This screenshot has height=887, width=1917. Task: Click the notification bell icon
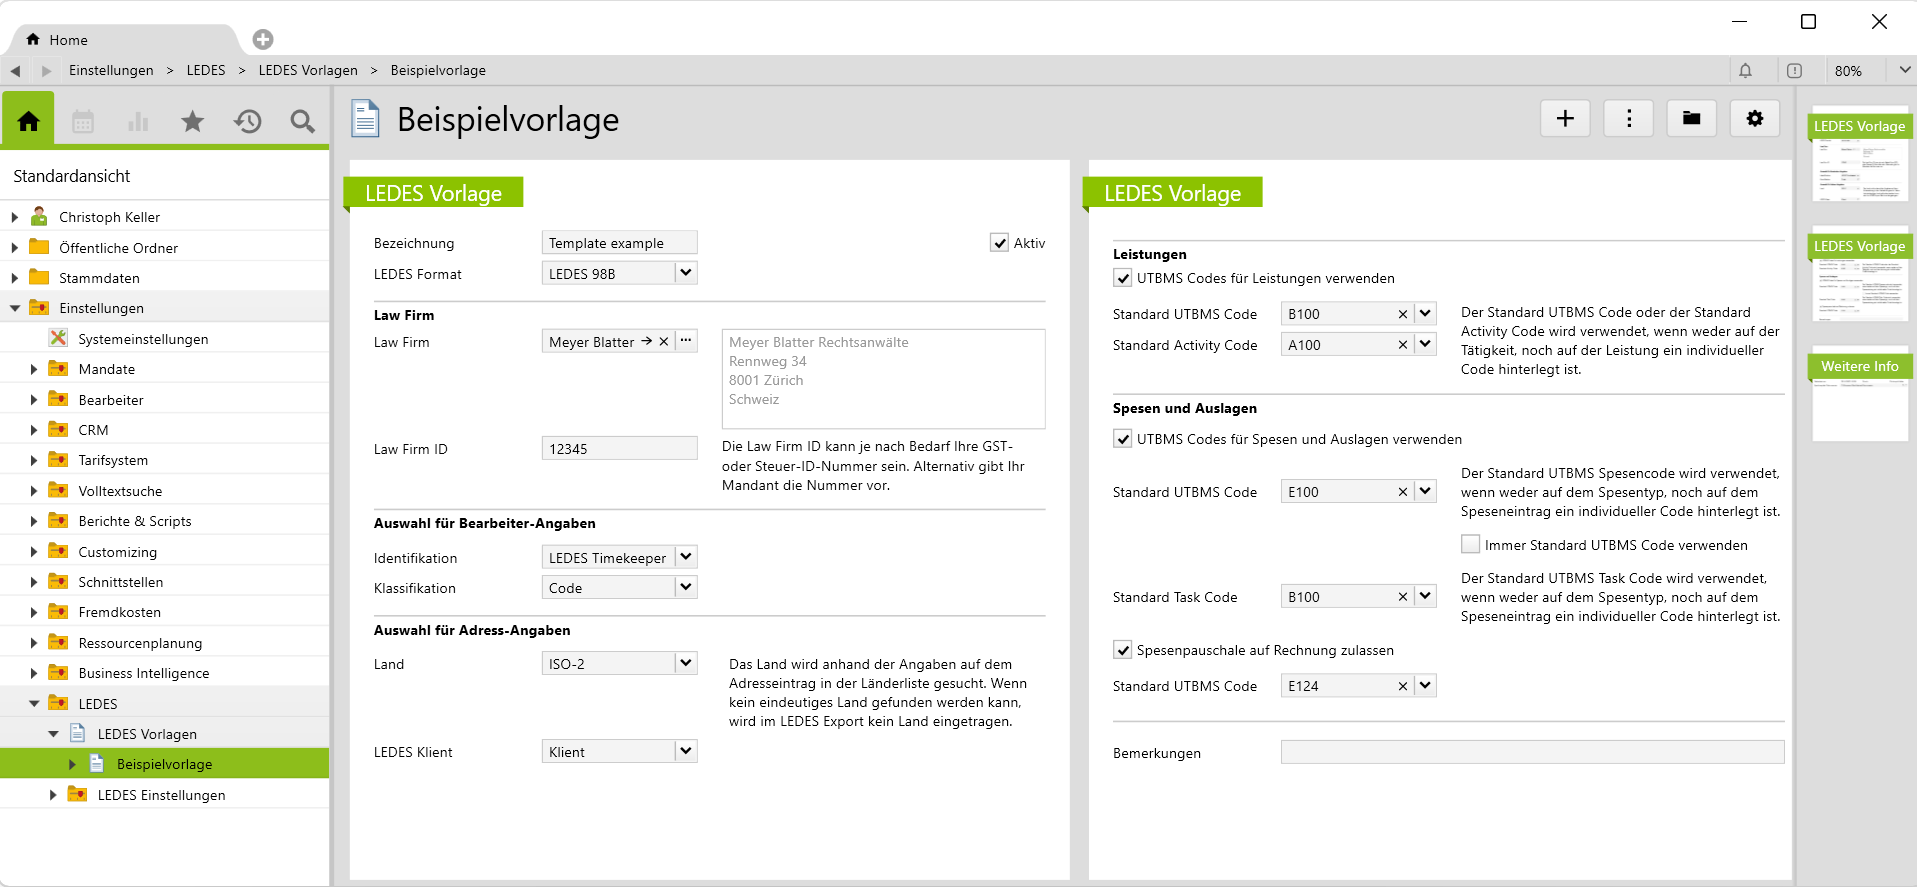(1745, 71)
